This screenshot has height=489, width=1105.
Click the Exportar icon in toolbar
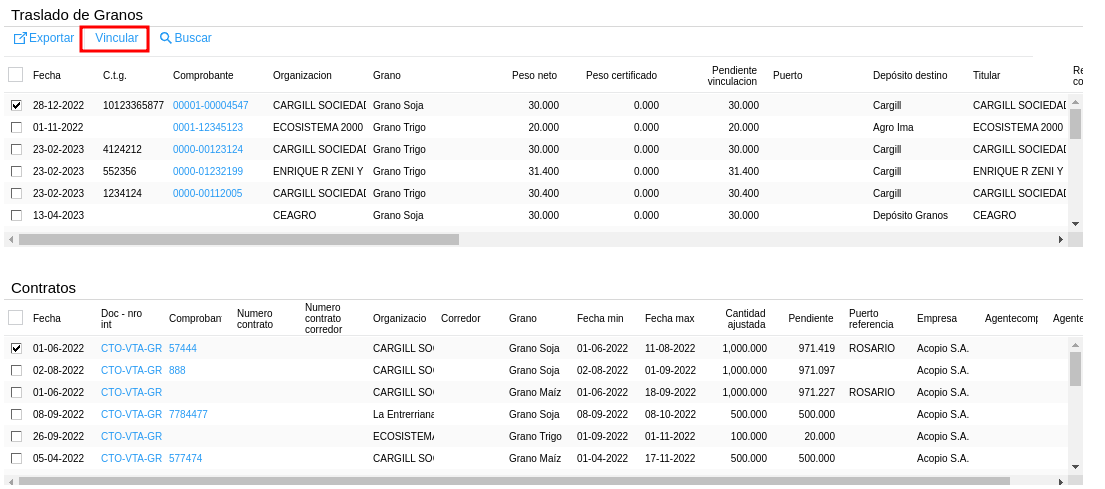click(x=20, y=38)
